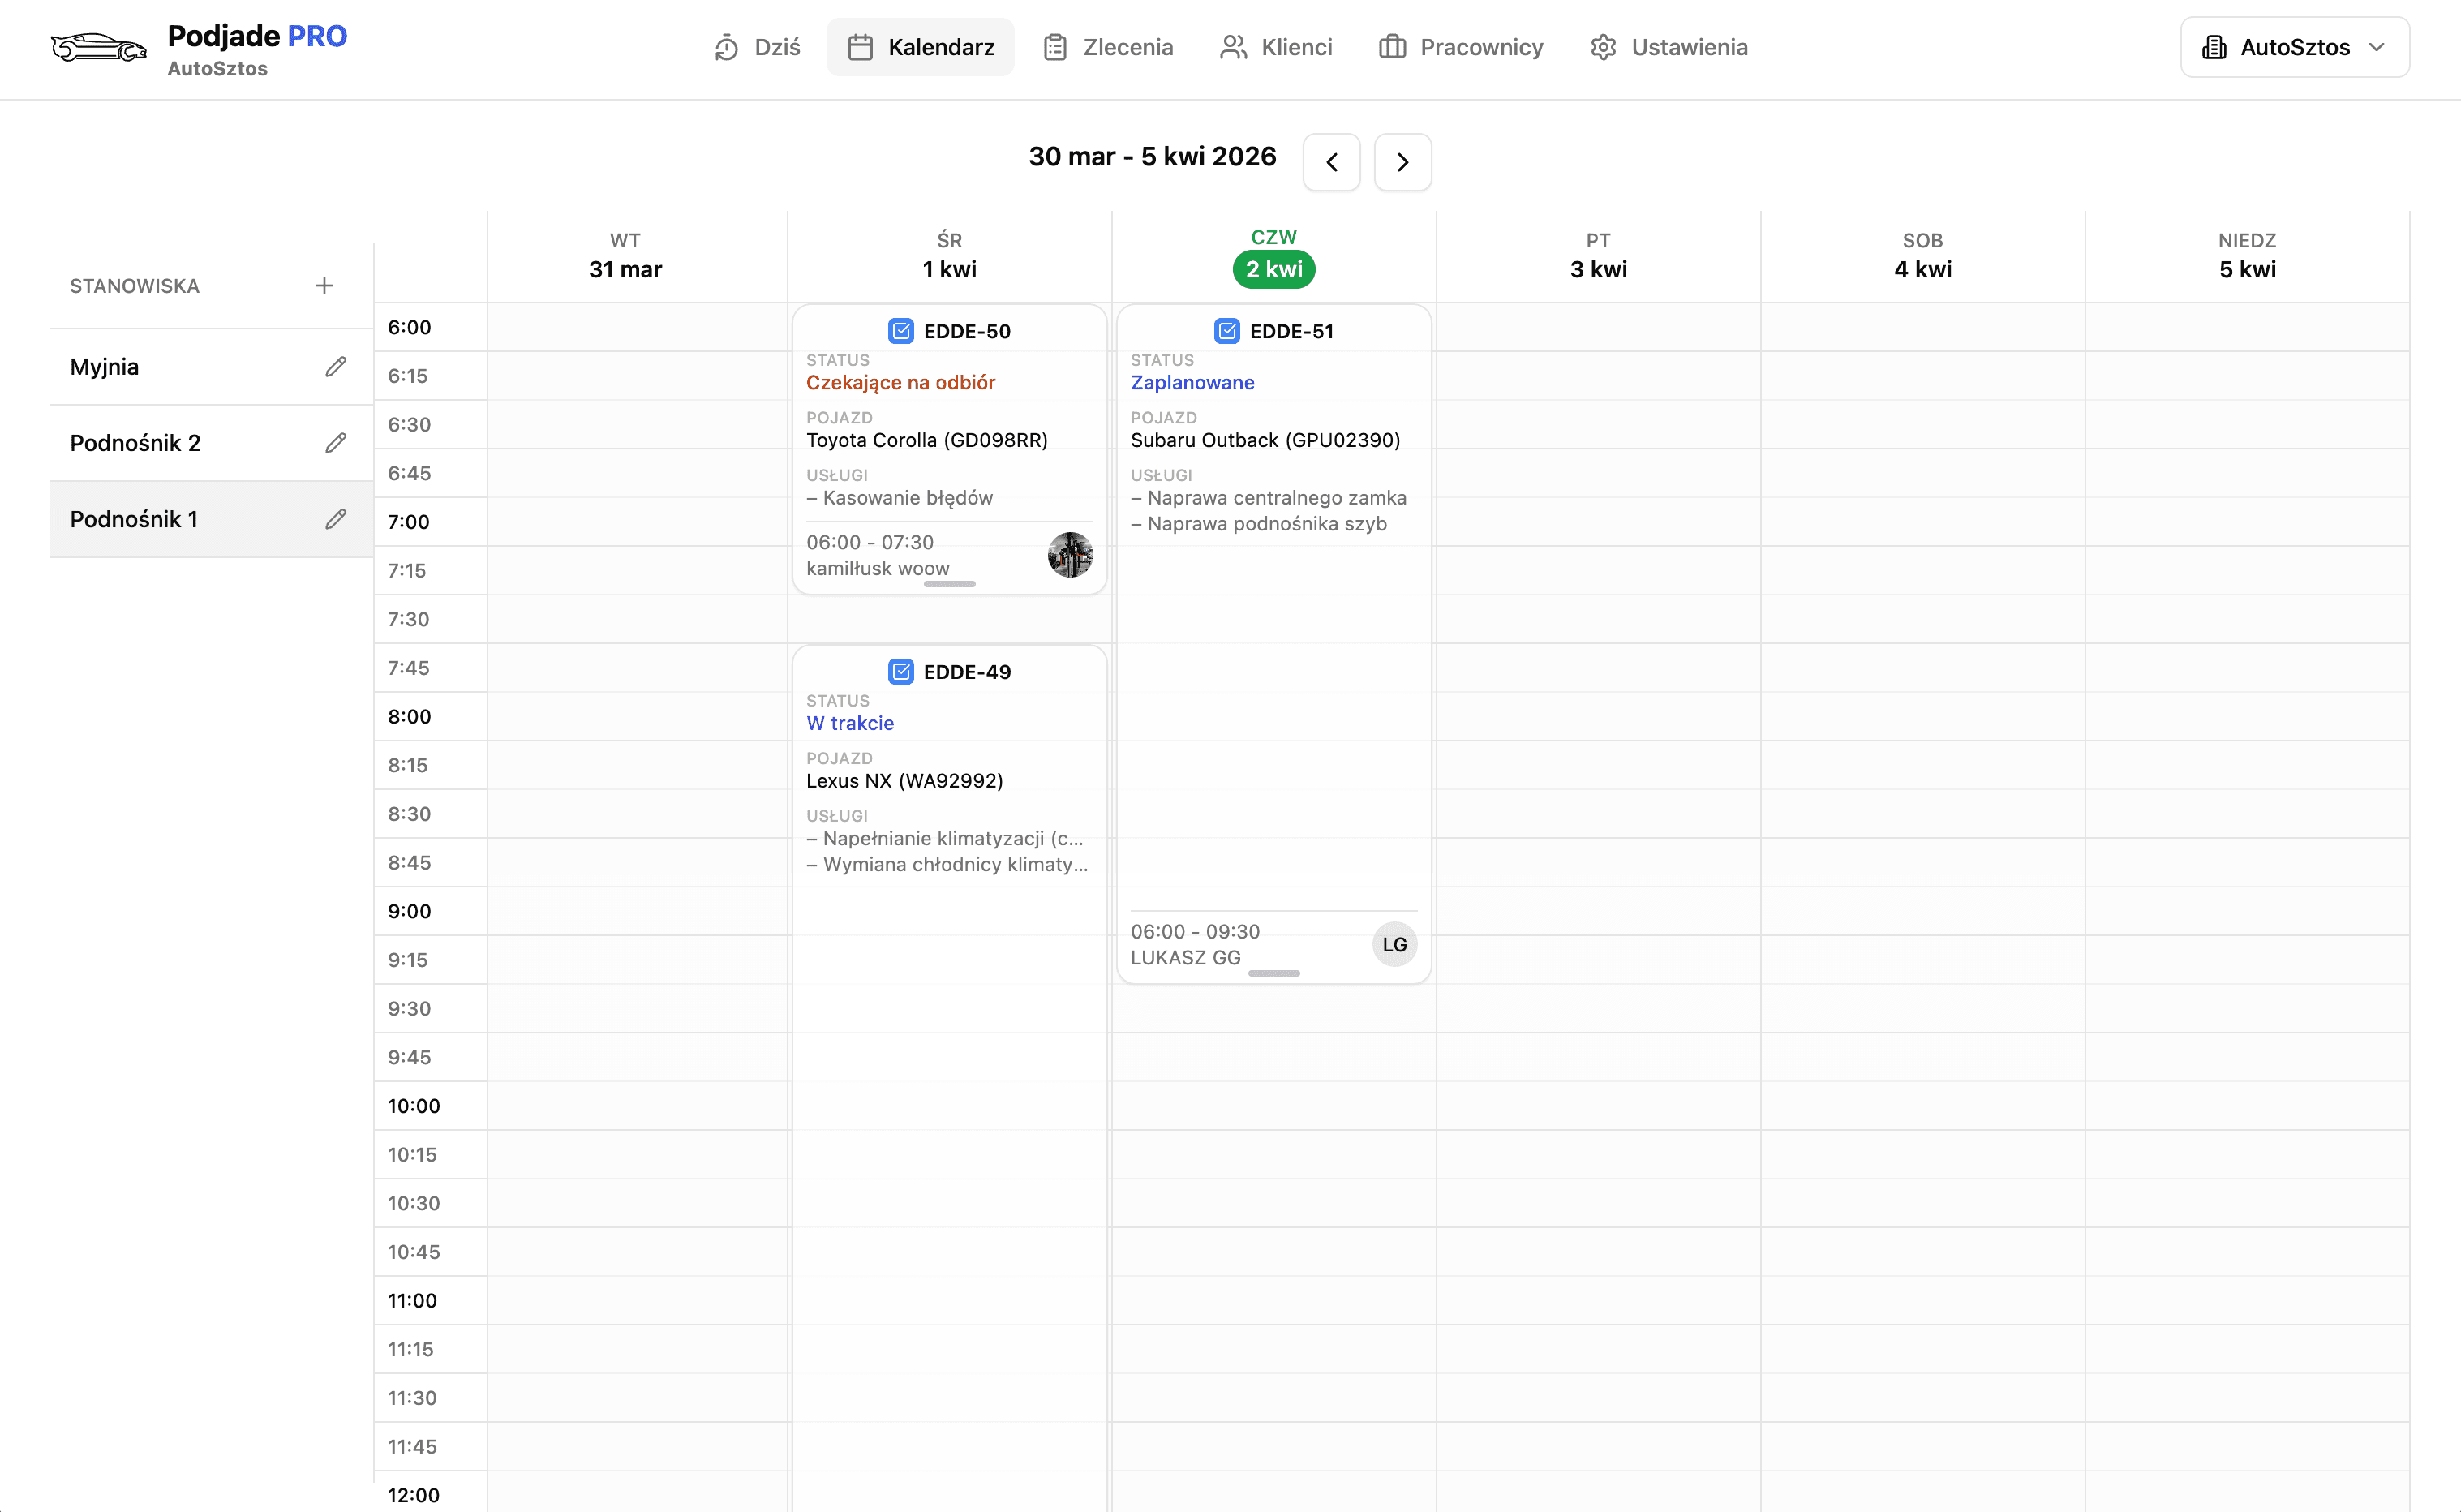Click the Podjade PRO car logo
2461x1512 pixels.
[x=98, y=47]
